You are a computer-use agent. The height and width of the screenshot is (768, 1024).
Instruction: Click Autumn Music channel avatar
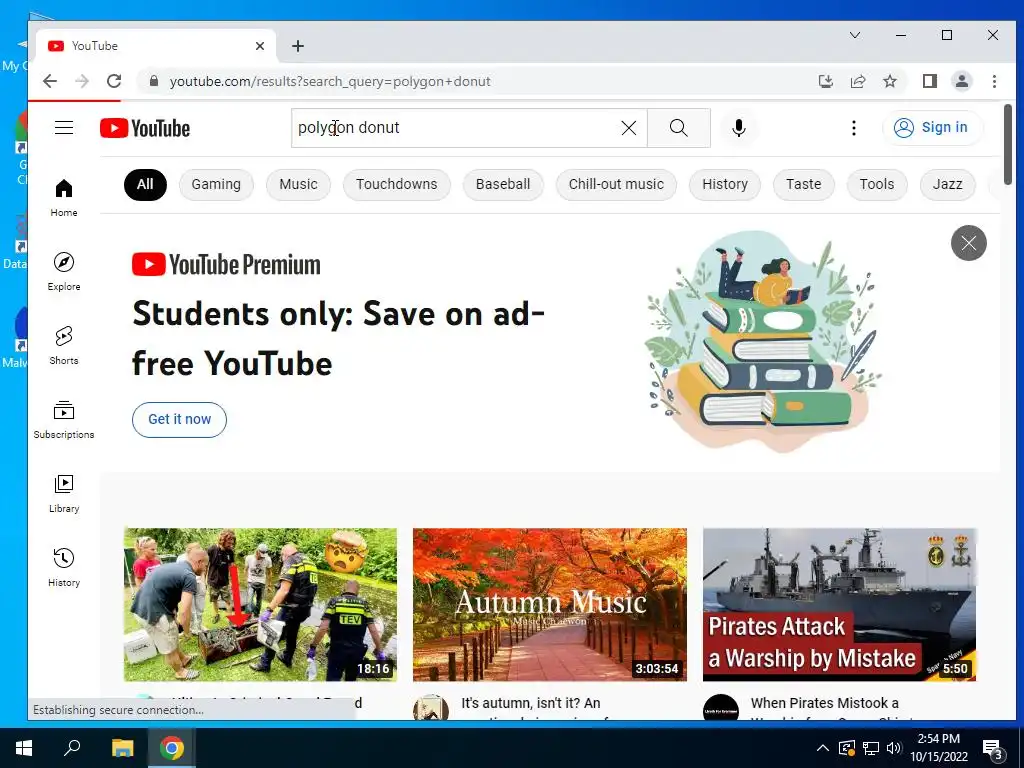[431, 708]
